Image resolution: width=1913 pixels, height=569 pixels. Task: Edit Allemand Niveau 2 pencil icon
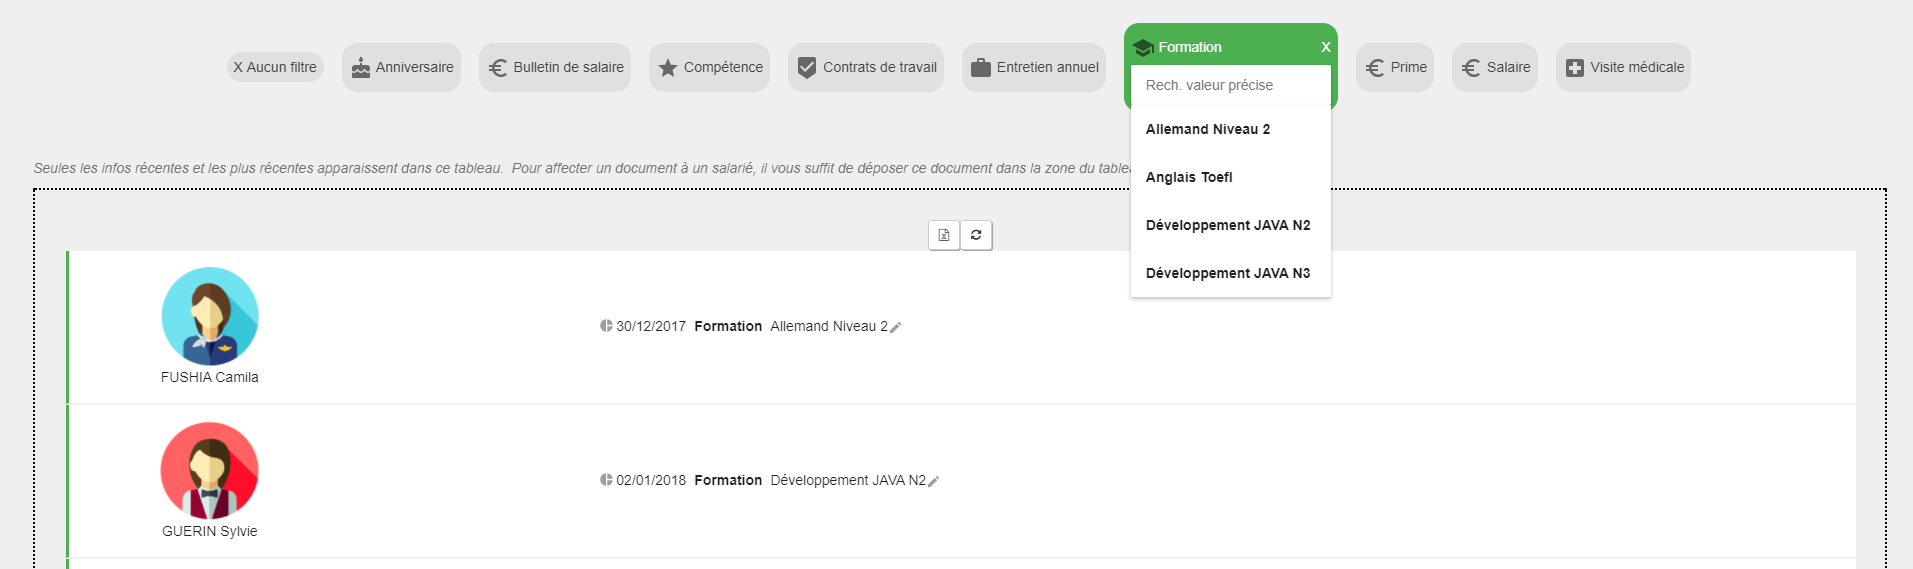click(x=896, y=327)
